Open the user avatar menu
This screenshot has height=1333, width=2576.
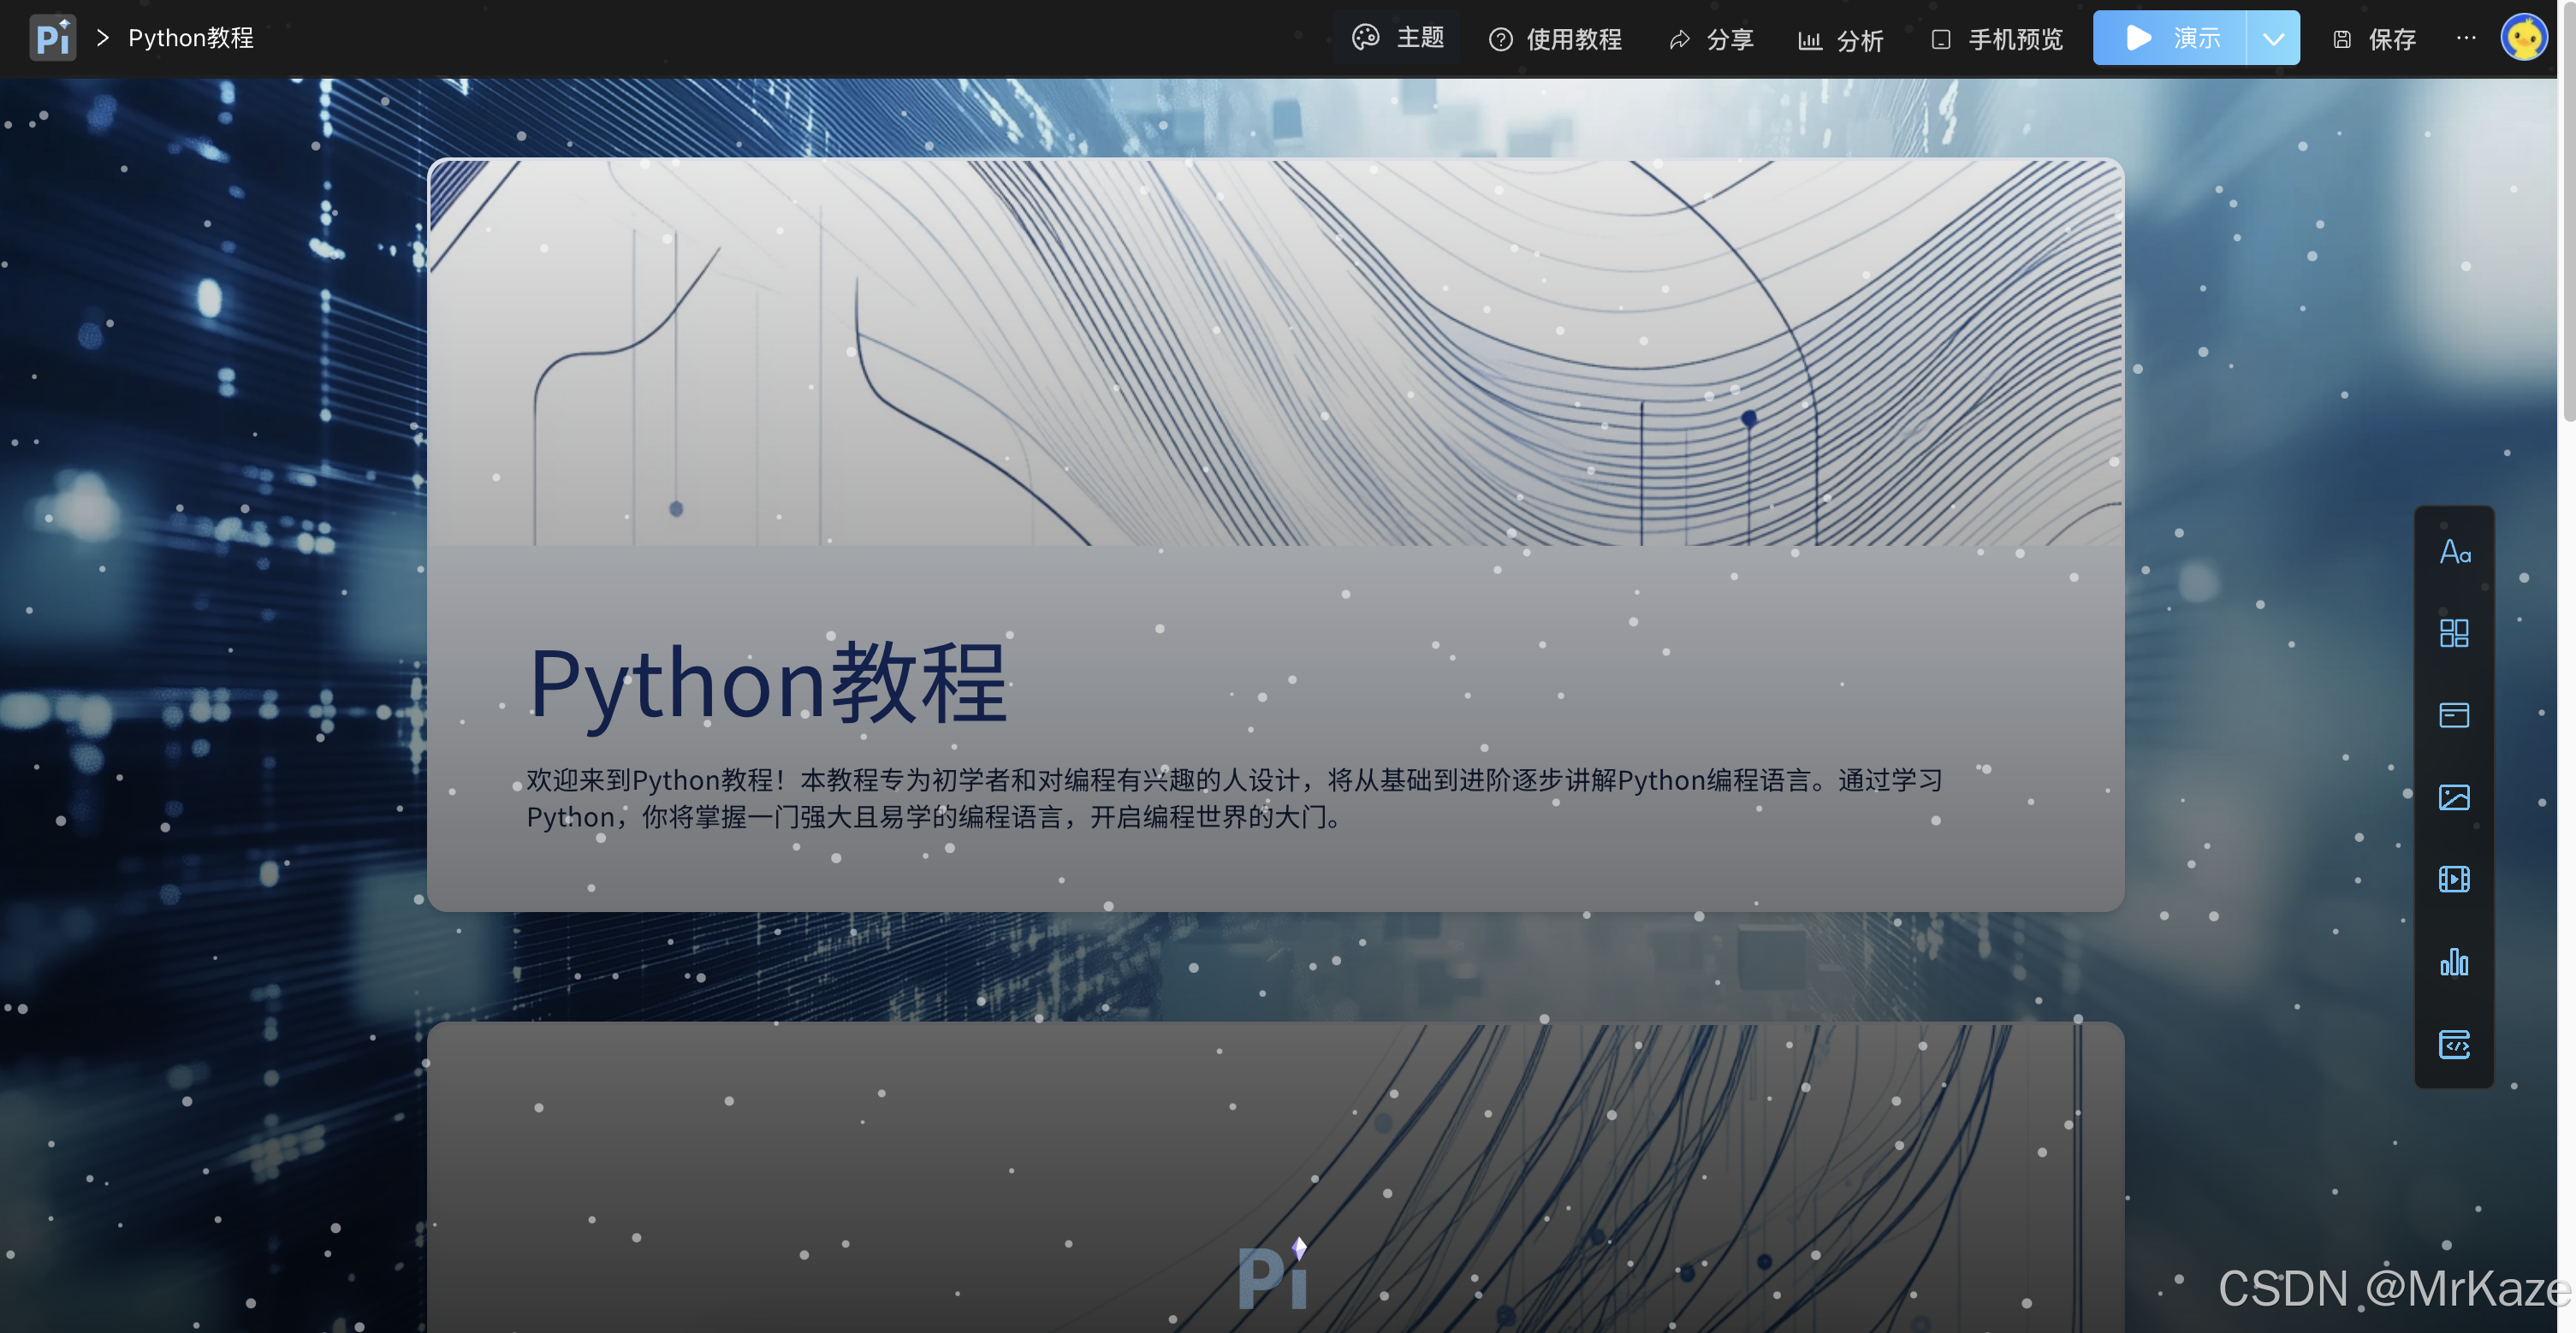tap(2523, 38)
